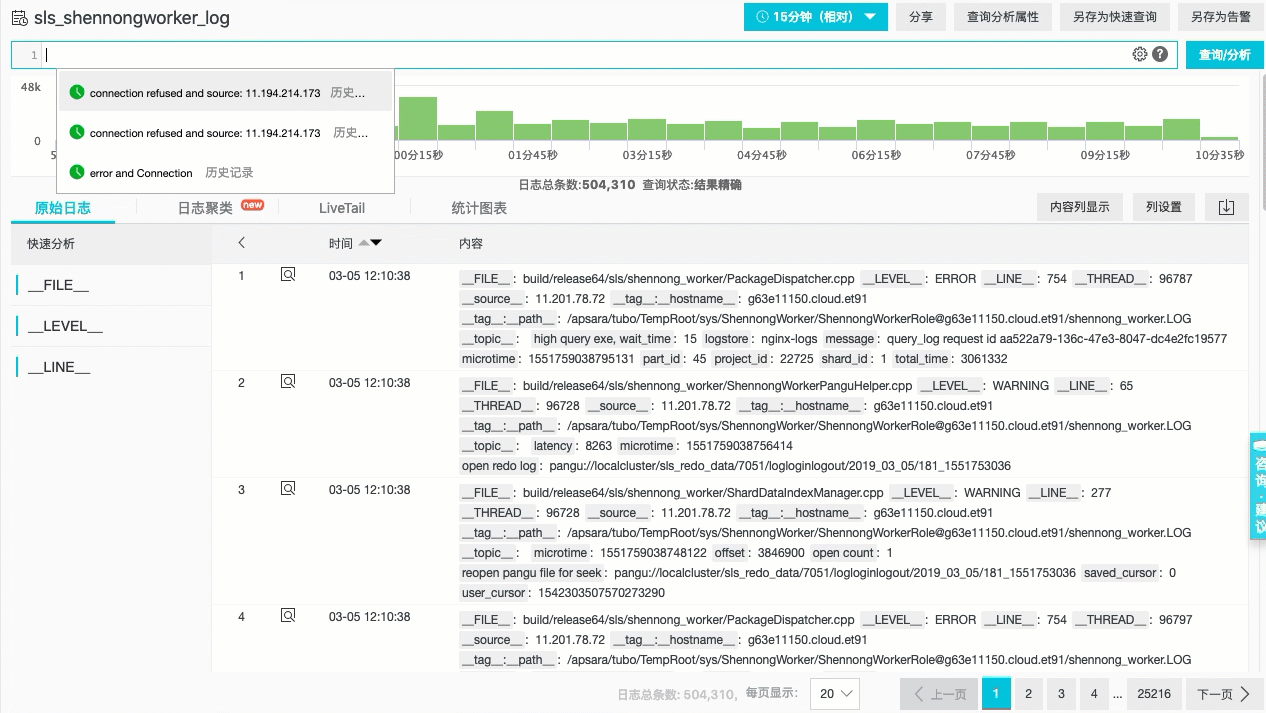Click 内容列显示 button
The image size is (1266, 713).
1079,207
